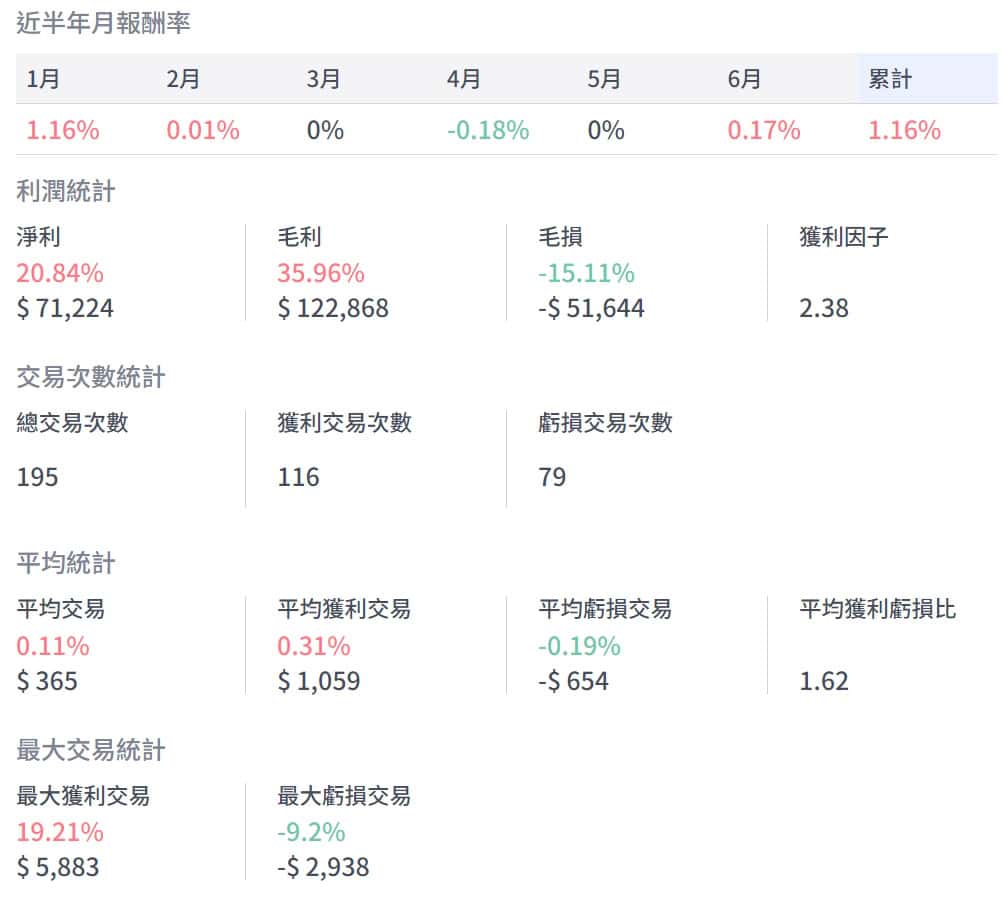Select the 毛利 percentage 35.96%
This screenshot has height=913, width=1003.
(x=321, y=273)
